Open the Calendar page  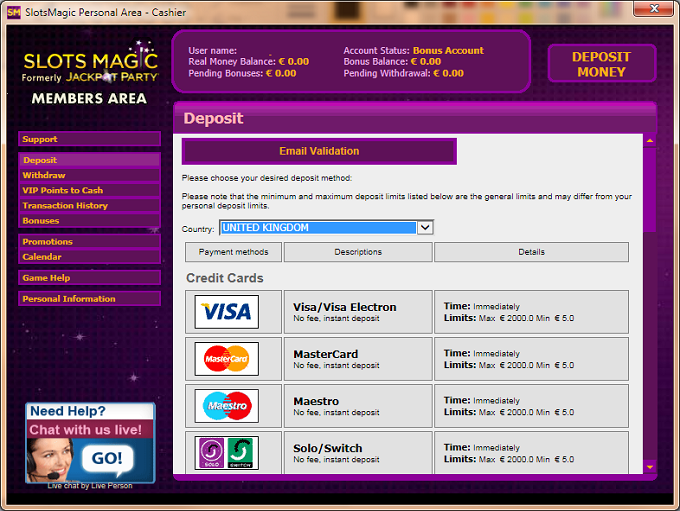(x=89, y=257)
